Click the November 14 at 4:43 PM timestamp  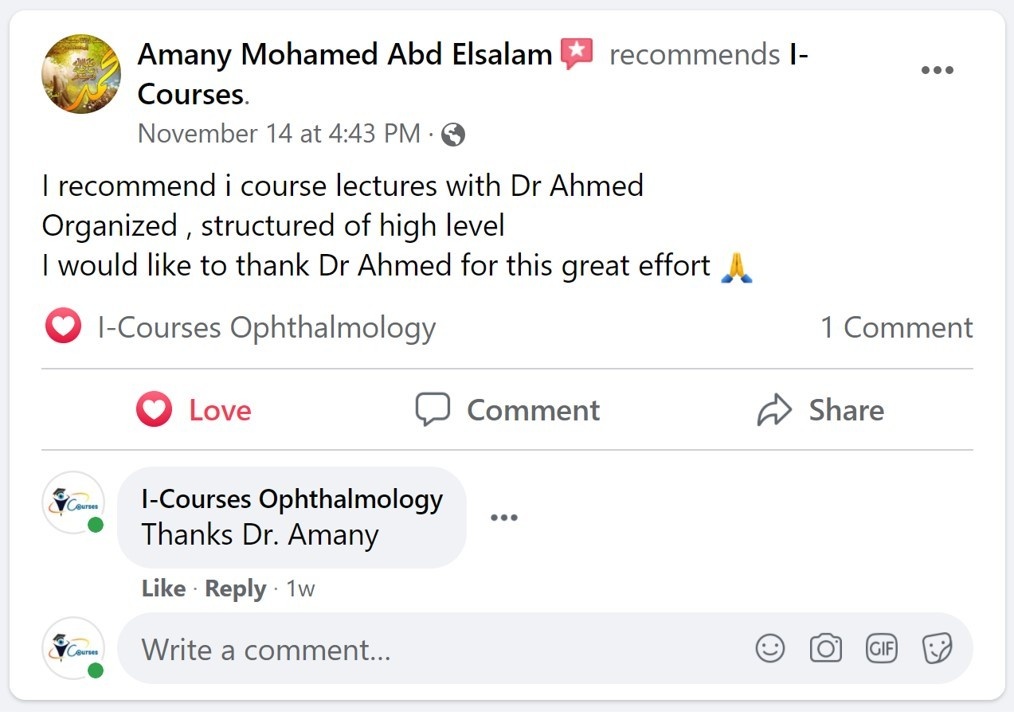click(x=279, y=134)
